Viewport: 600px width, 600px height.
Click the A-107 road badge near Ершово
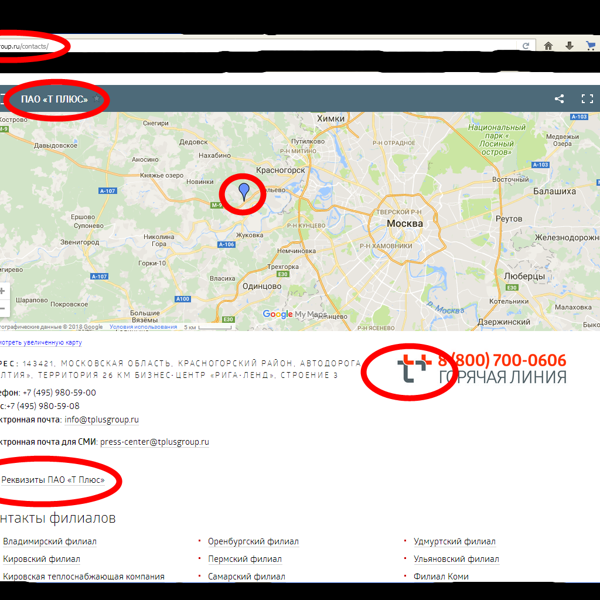click(108, 191)
